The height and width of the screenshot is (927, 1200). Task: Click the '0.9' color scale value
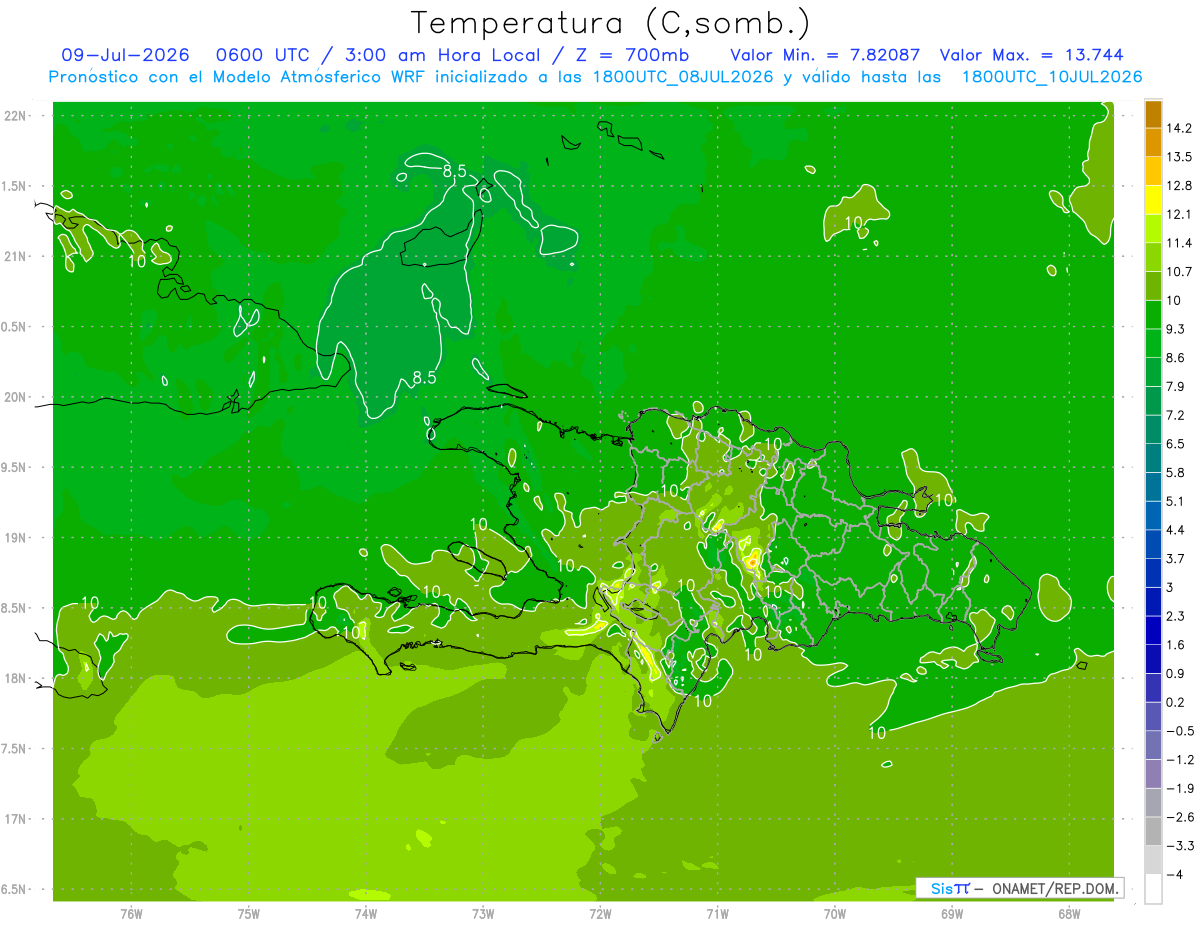click(x=1176, y=674)
